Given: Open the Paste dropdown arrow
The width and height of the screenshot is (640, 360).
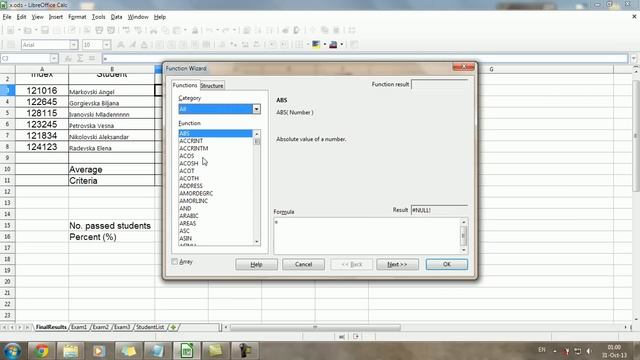Looking at the screenshot, I should point(185,30).
